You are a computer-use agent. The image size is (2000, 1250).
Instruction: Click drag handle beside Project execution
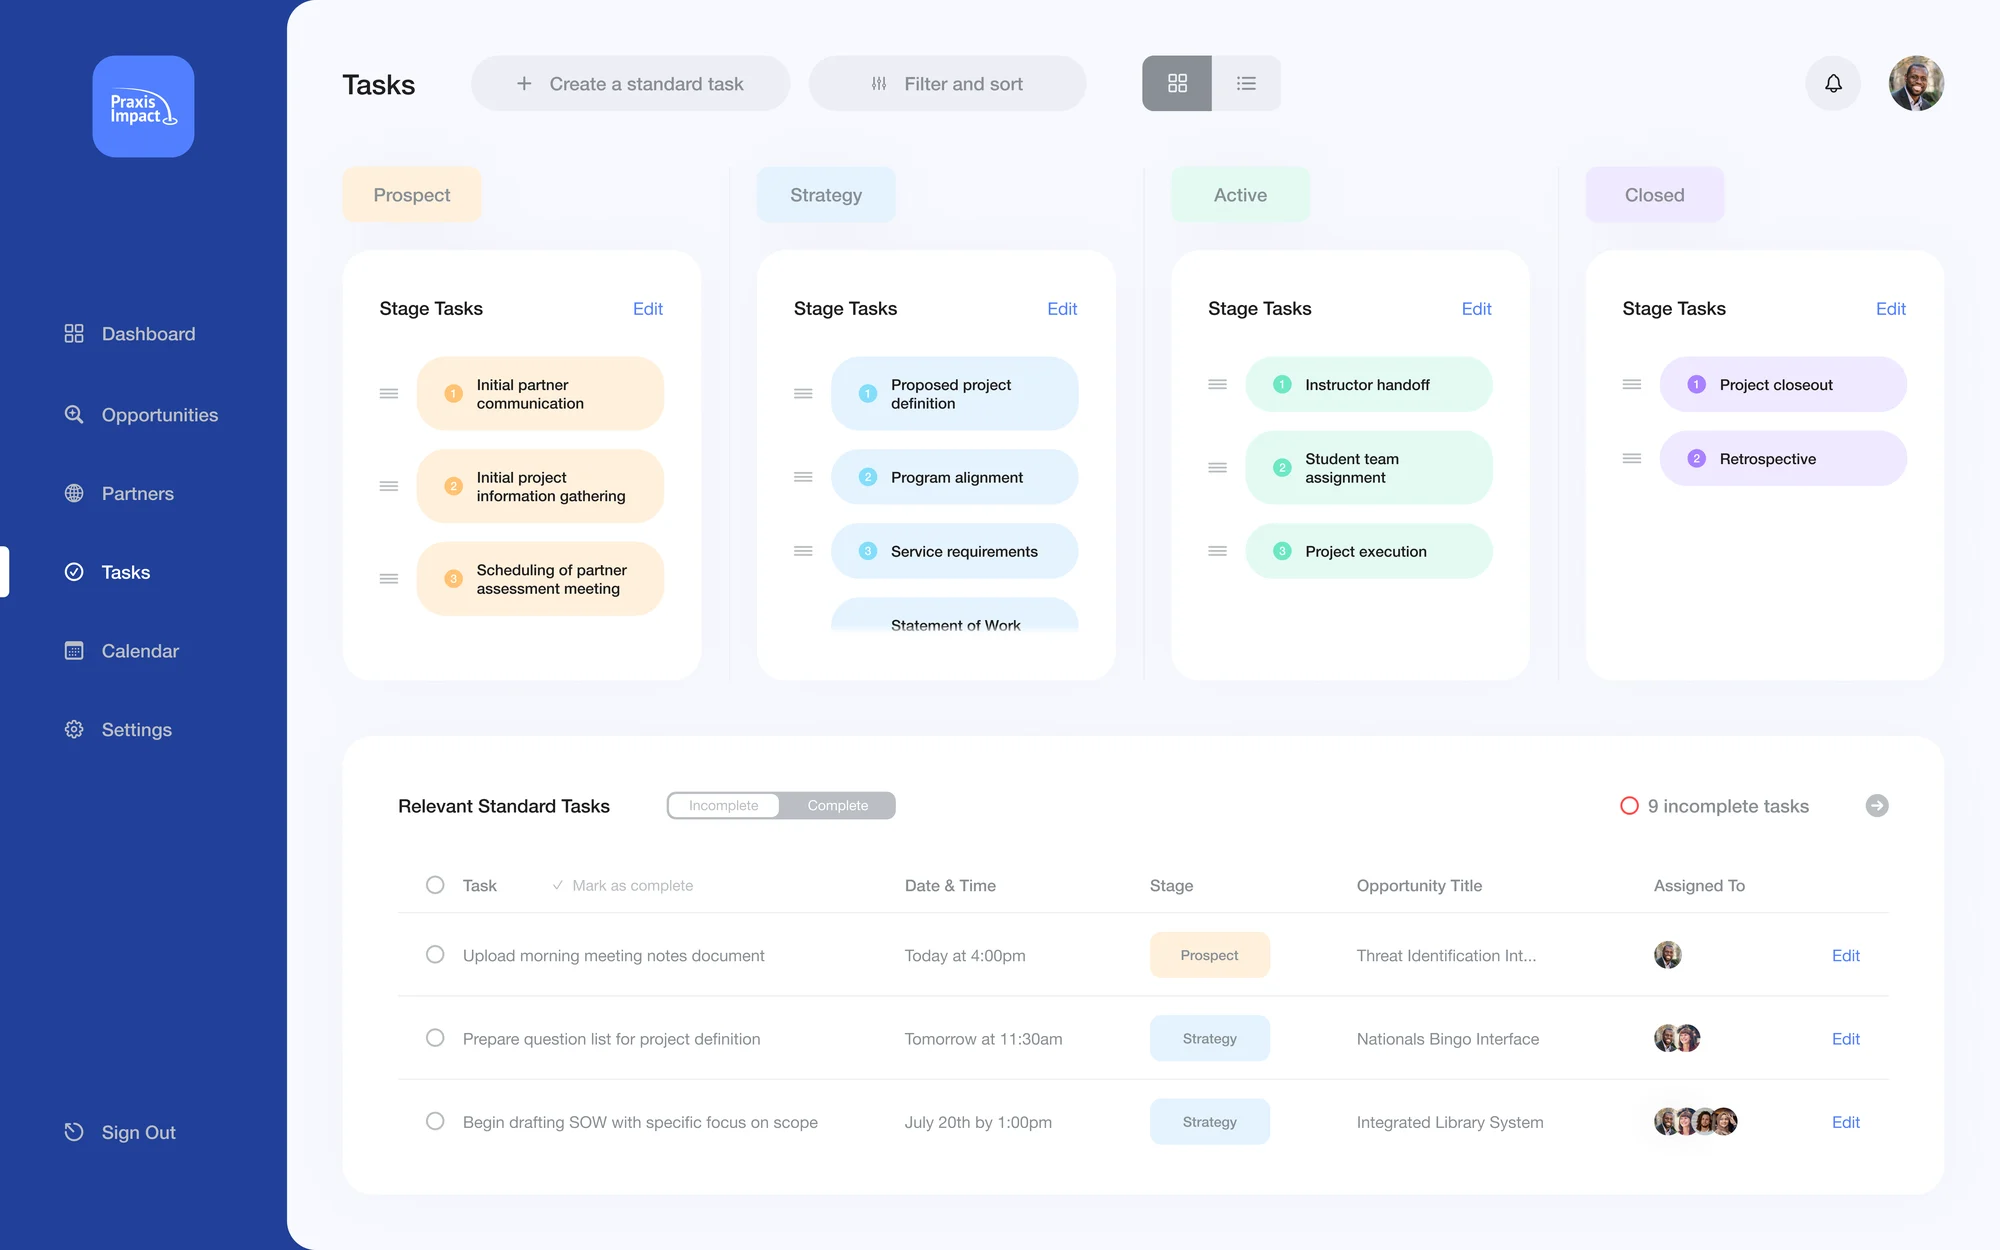[1217, 551]
